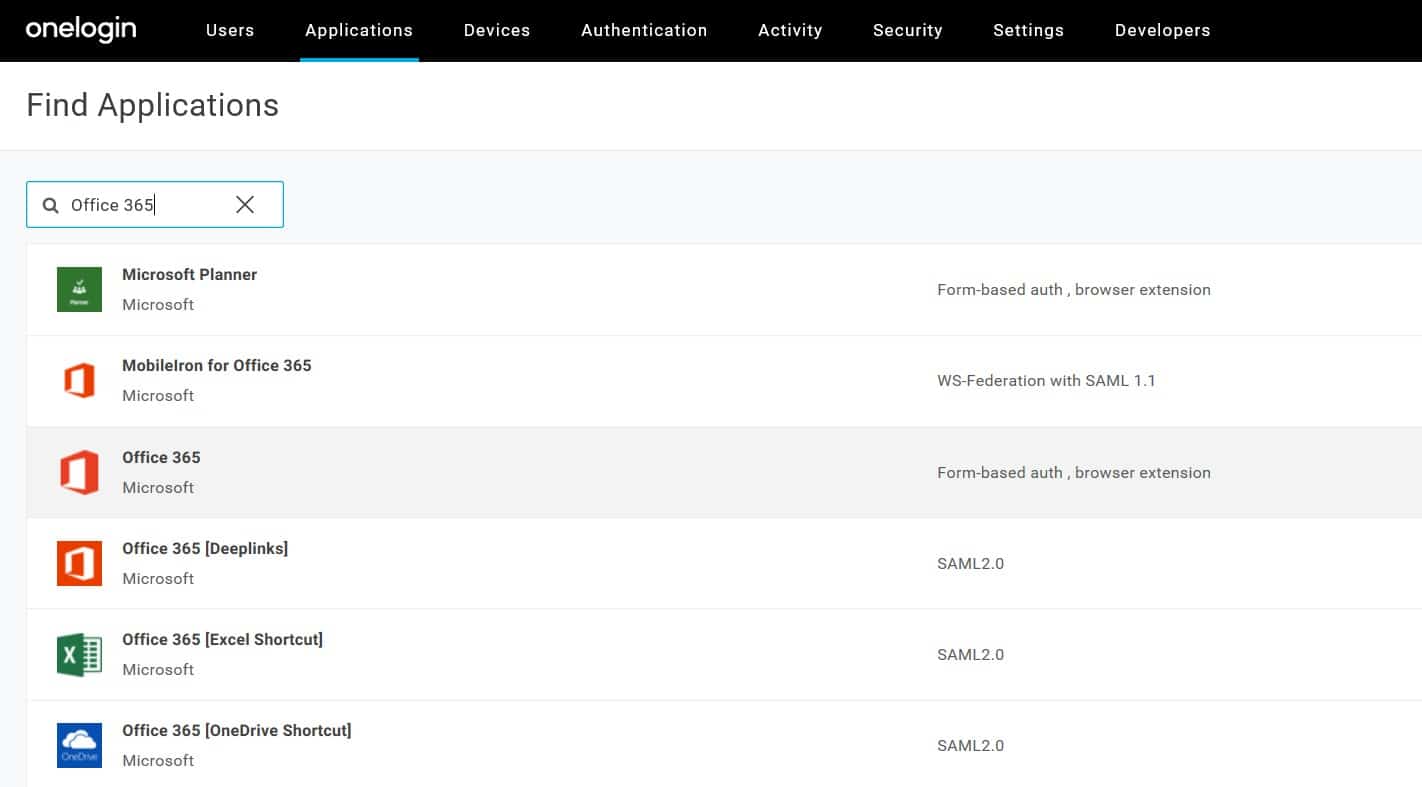
Task: Open the Authentication menu
Action: (x=644, y=30)
